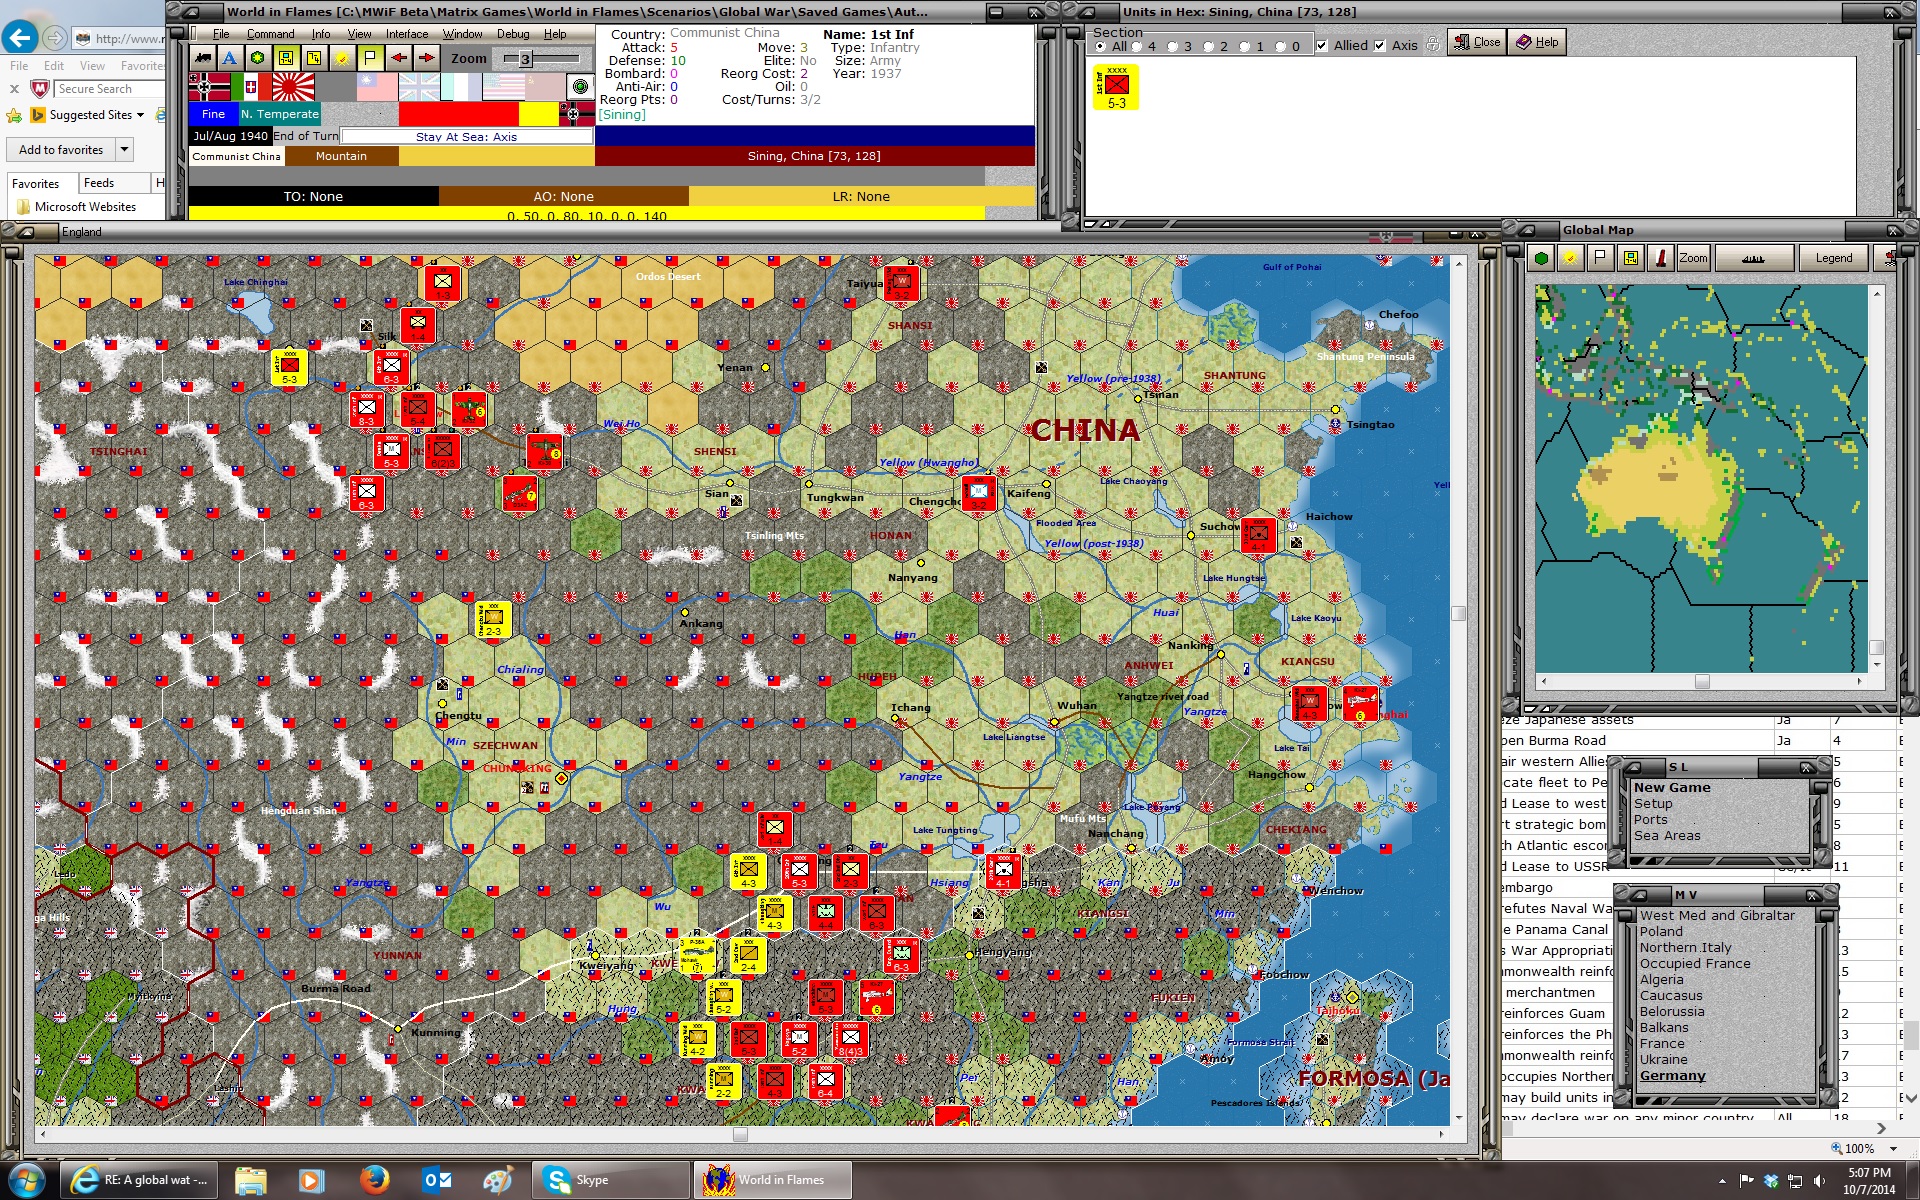Select Section radio button 3
The image size is (1920, 1200).
1173,46
